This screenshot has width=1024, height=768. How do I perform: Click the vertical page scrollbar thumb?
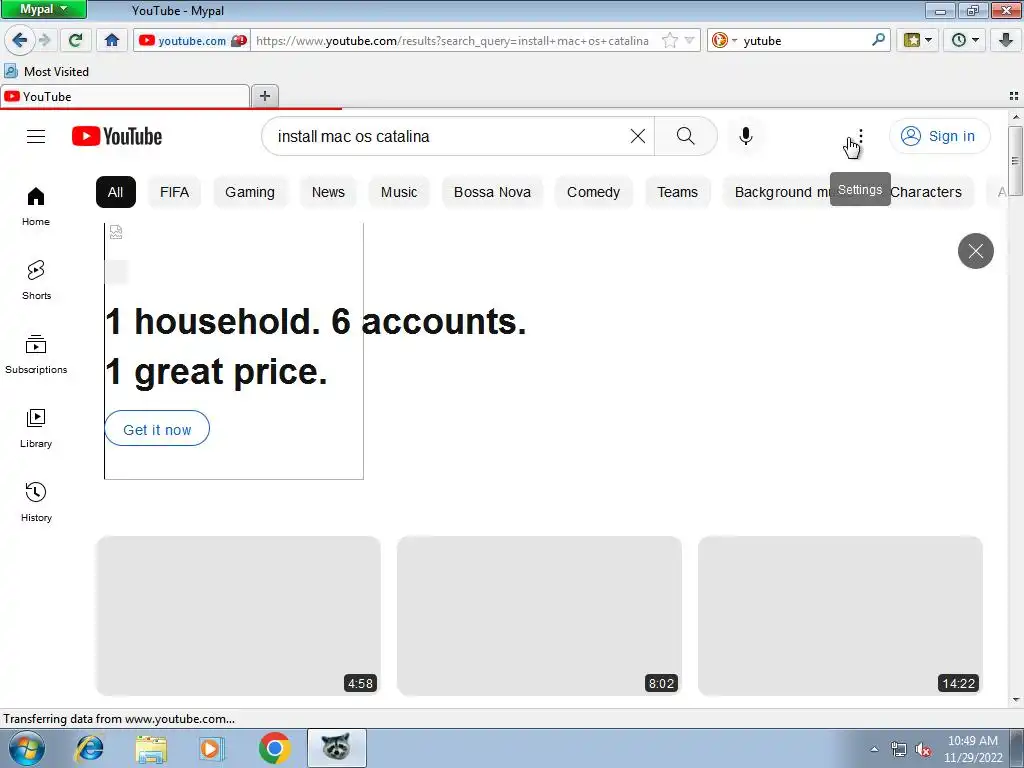pos(1015,161)
